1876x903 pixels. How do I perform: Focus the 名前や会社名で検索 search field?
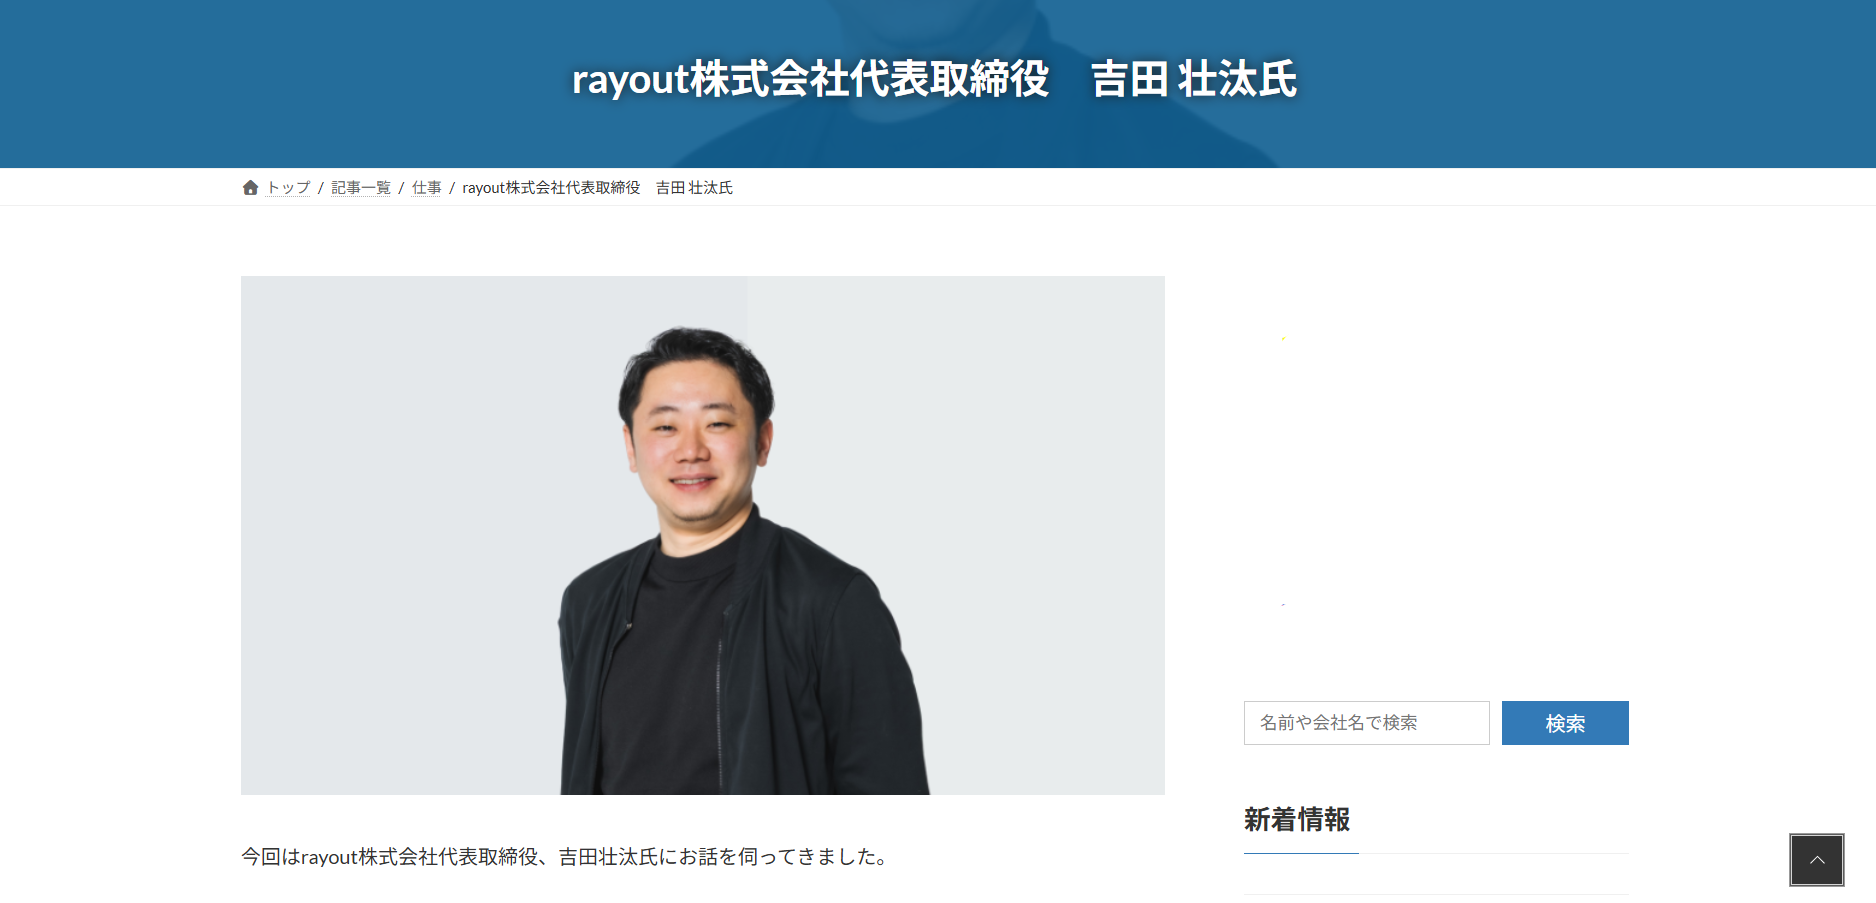[x=1366, y=723]
